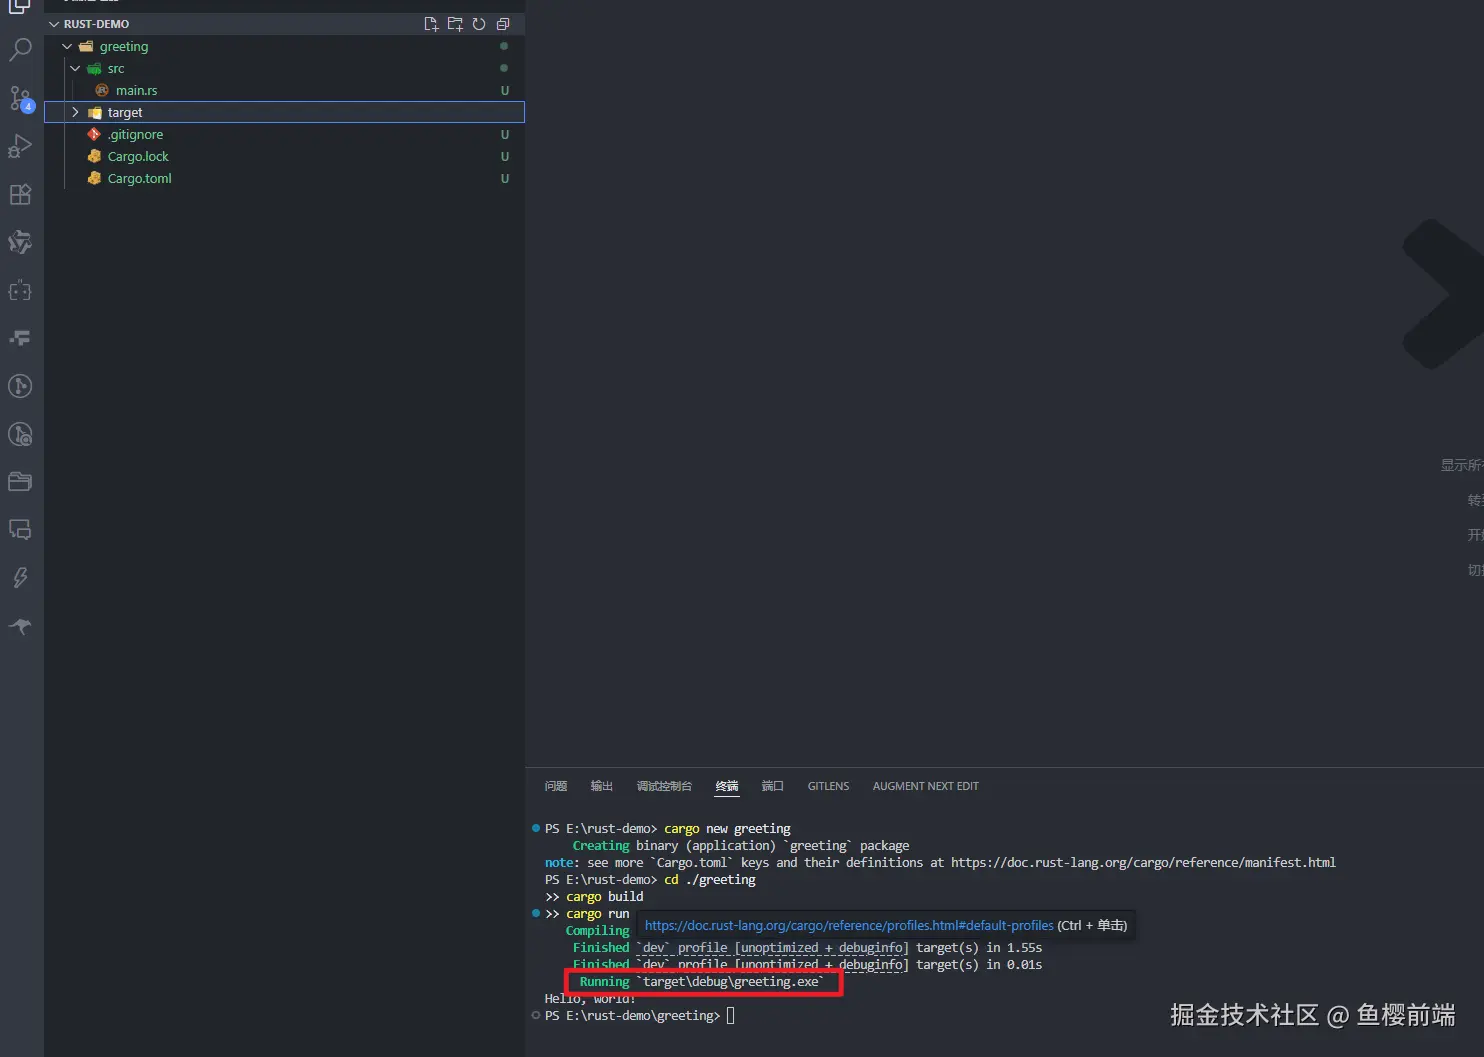1484x1057 pixels.
Task: Open the .gitignore file
Action: coord(135,134)
